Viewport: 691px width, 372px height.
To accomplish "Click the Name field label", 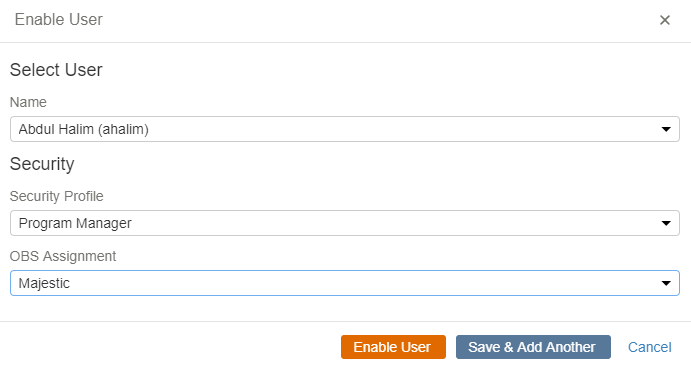I will pos(28,102).
